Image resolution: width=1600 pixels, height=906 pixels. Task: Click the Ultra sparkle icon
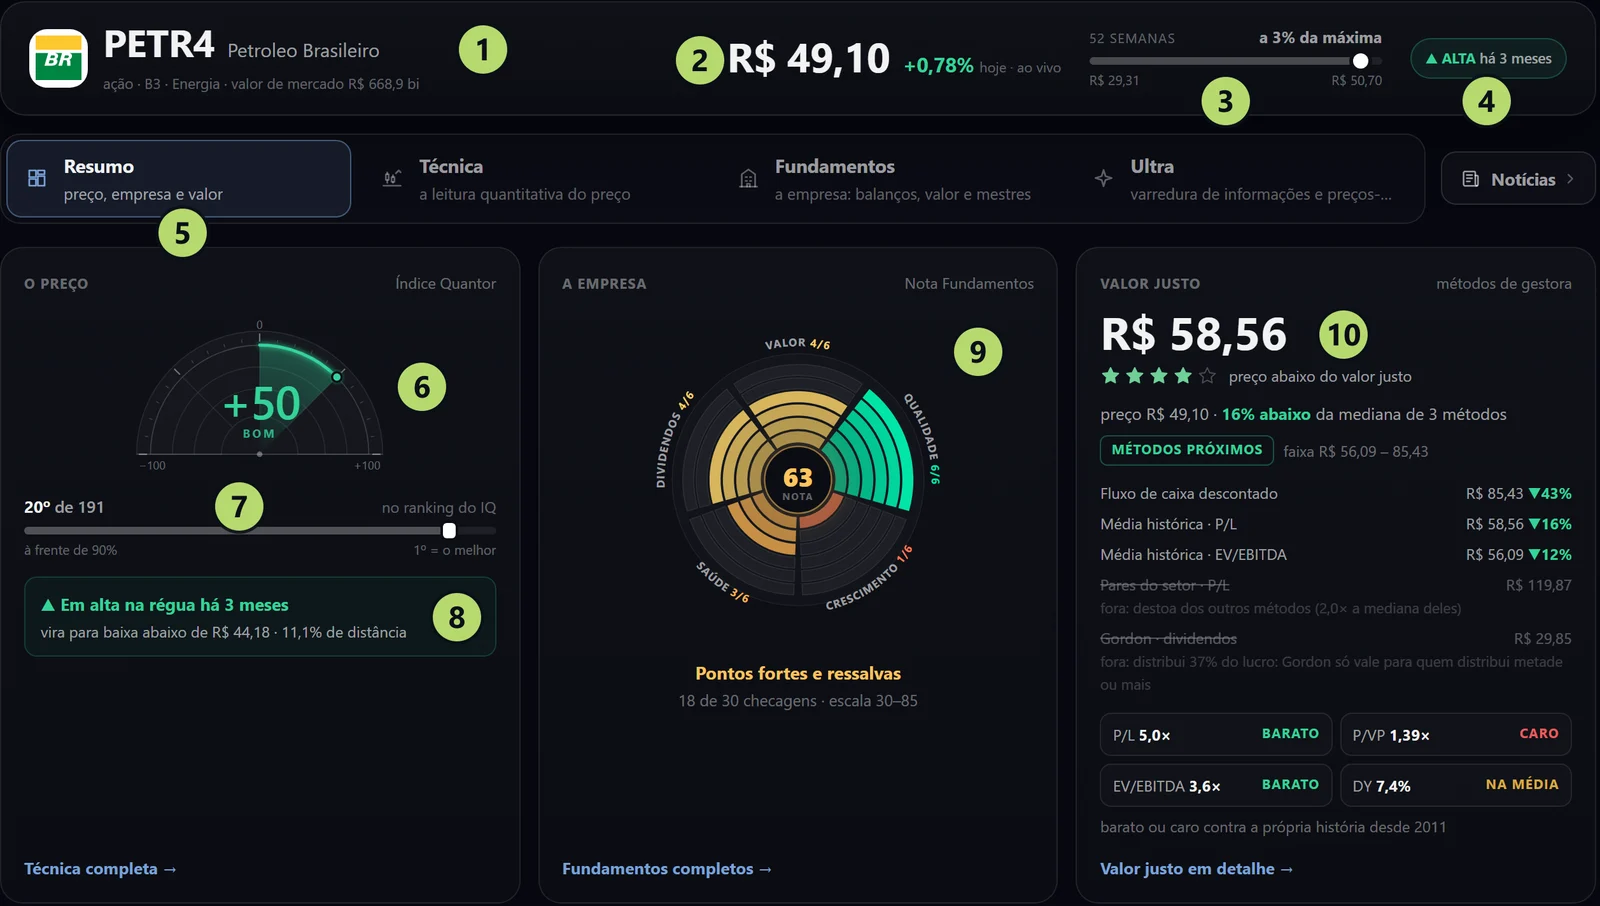coord(1103,178)
